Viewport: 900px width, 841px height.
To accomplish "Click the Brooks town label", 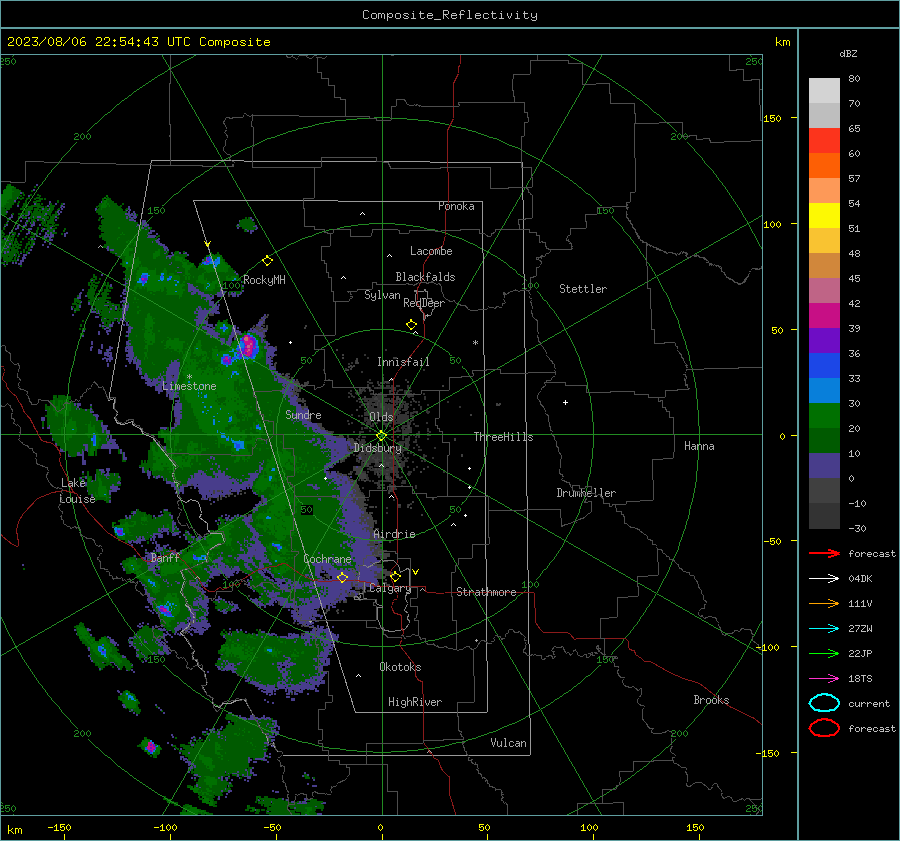I will pyautogui.click(x=711, y=700).
